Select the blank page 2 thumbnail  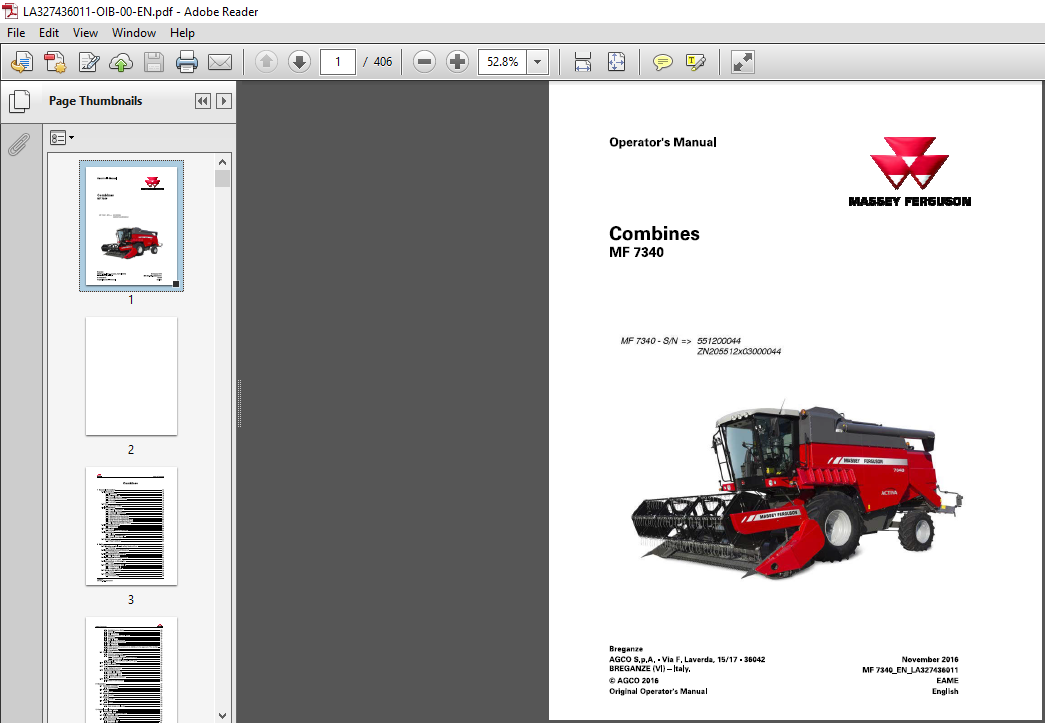click(x=131, y=376)
